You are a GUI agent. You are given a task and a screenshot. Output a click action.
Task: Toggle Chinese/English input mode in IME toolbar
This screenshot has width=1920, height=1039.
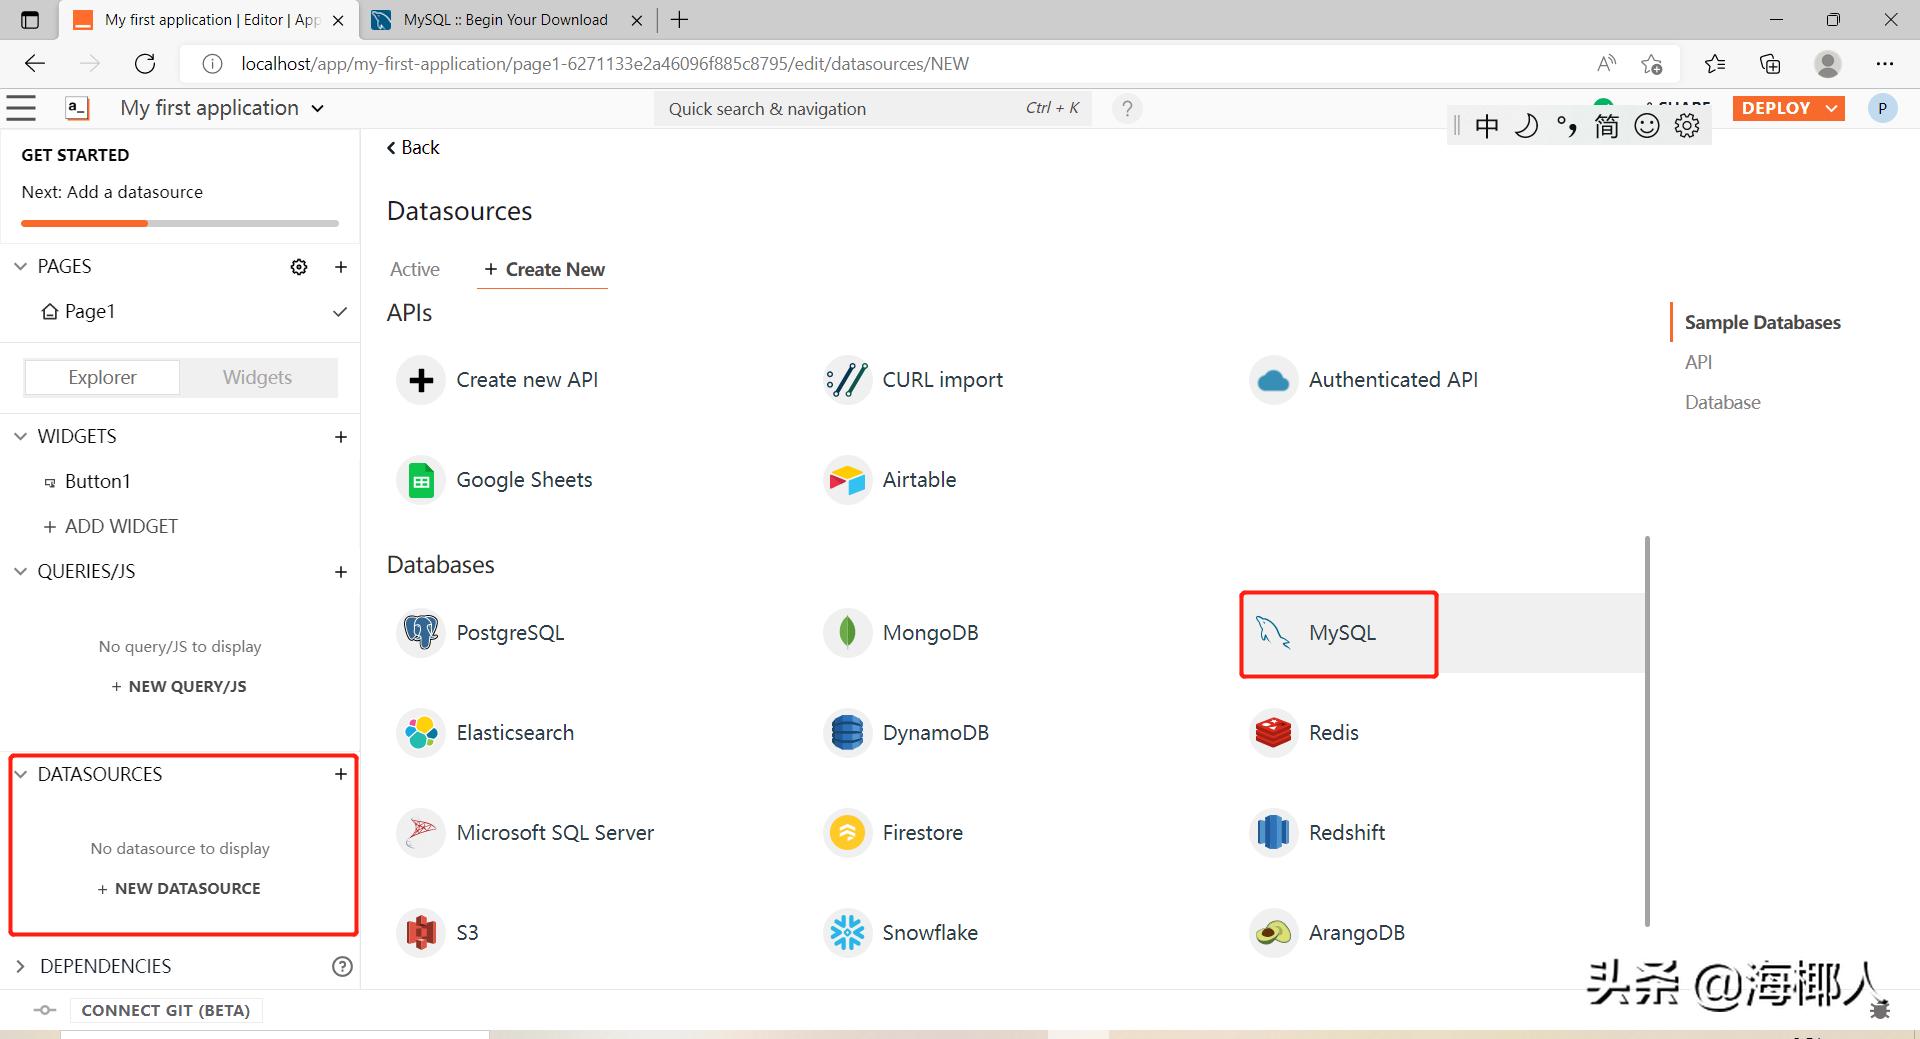[1487, 125]
